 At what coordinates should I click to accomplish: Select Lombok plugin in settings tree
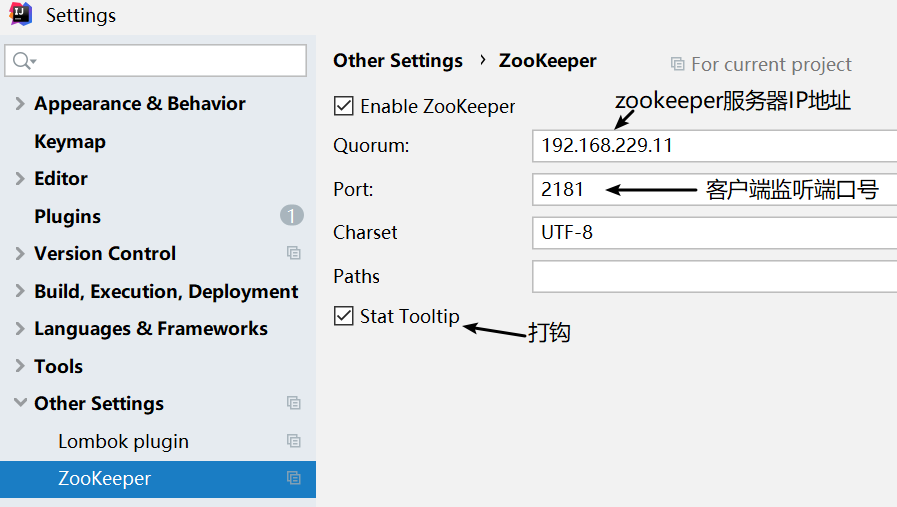[123, 441]
